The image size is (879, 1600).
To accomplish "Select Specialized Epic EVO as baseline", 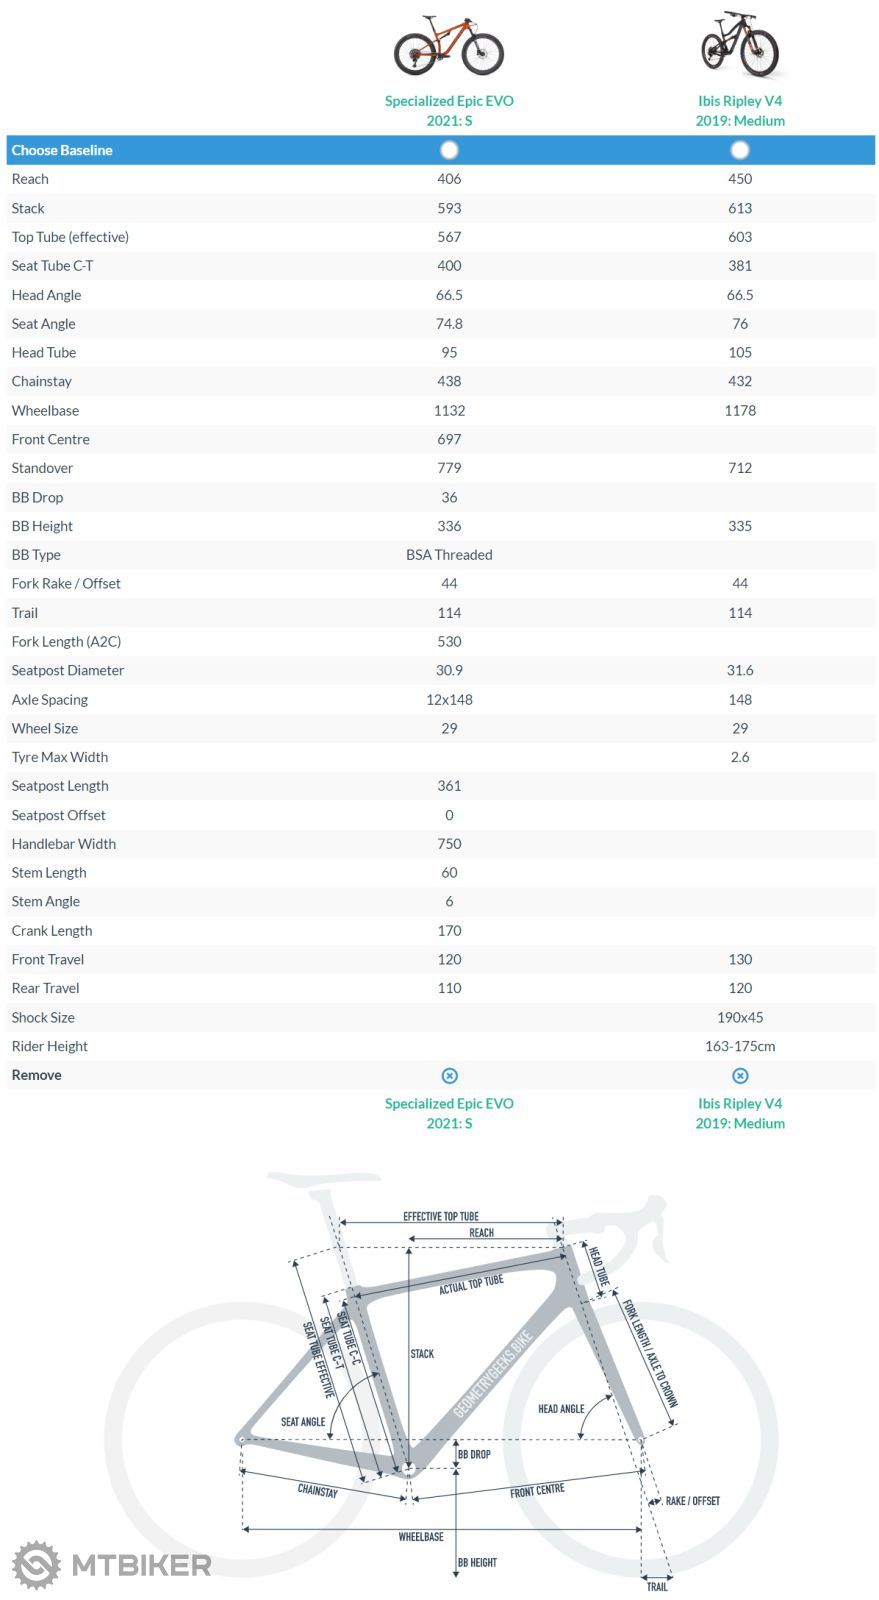I will click(449, 150).
